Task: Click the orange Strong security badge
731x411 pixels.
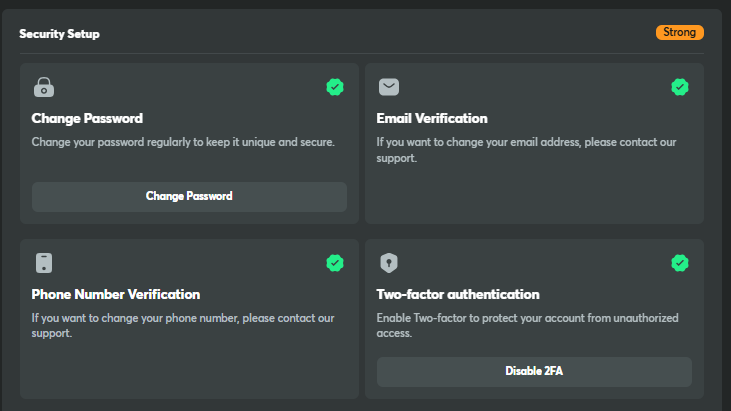Action: click(680, 33)
